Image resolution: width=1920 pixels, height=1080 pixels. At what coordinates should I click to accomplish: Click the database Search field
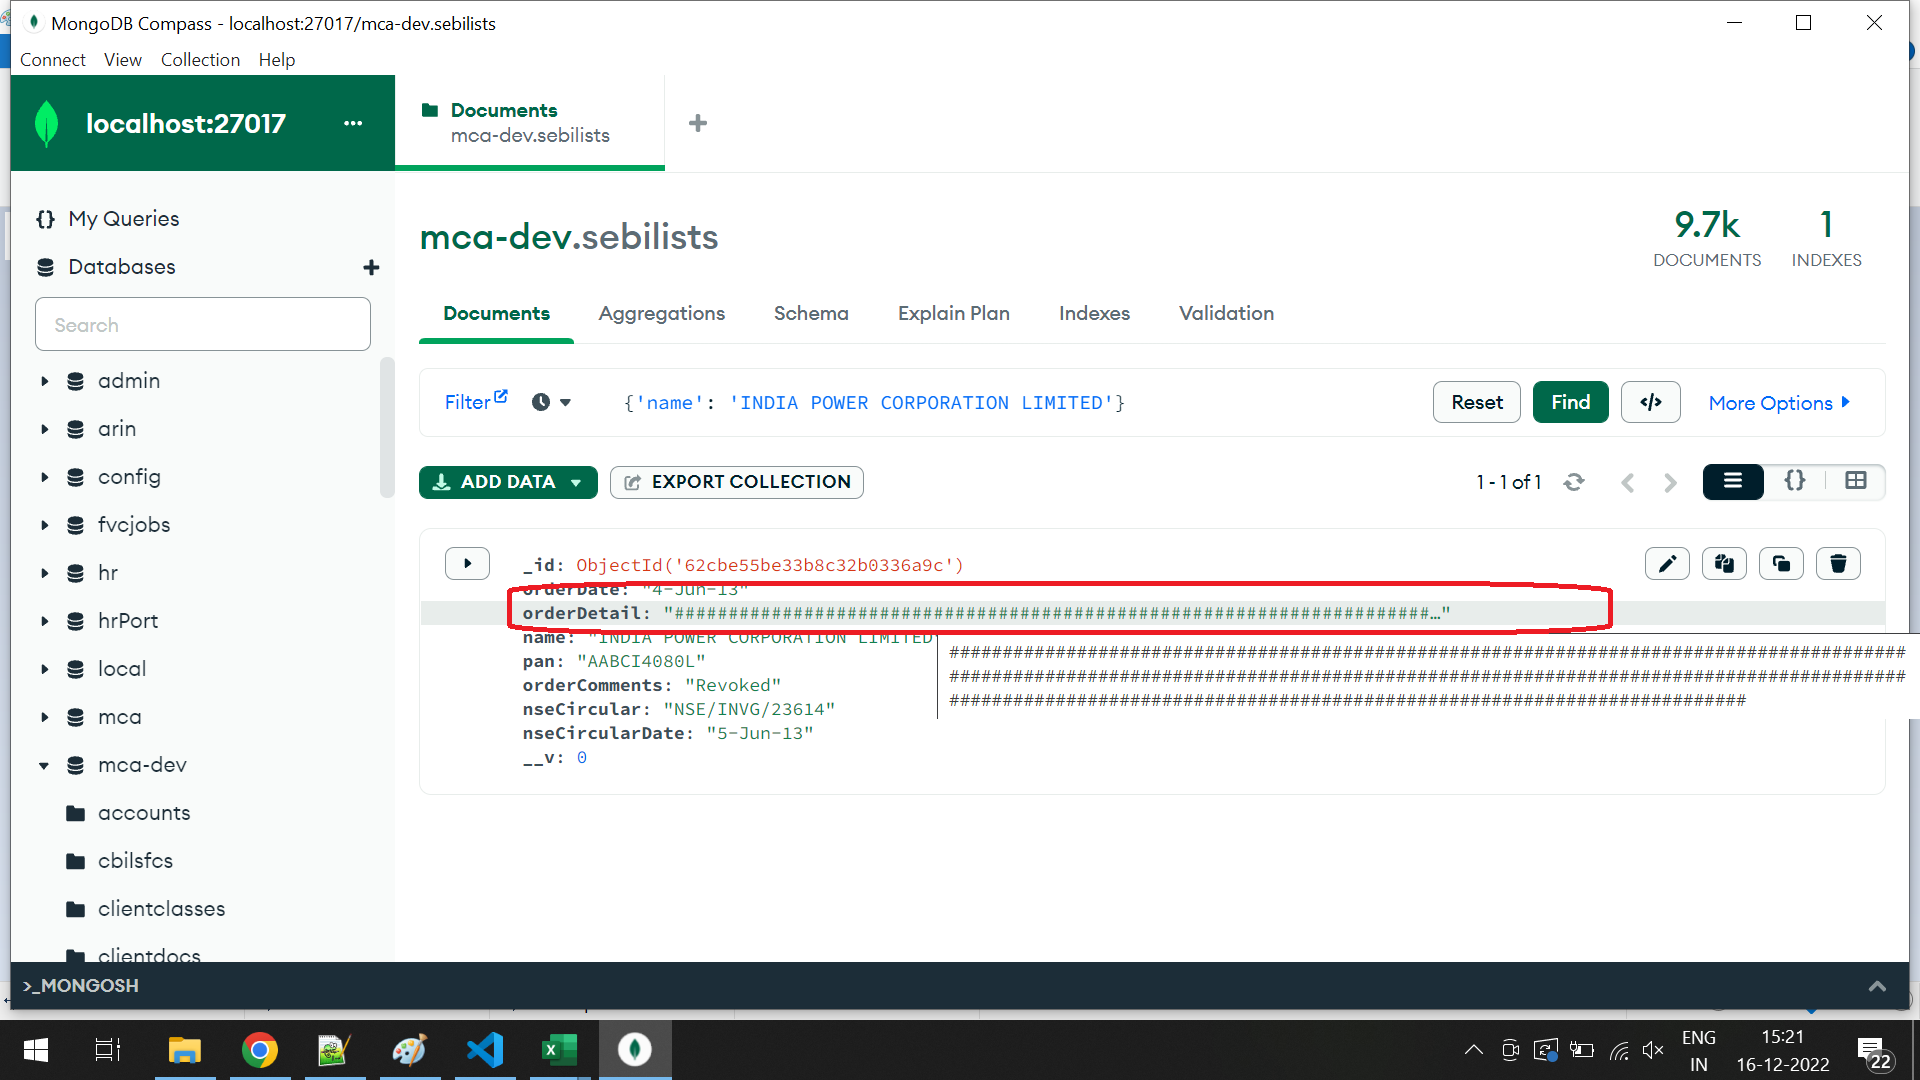(203, 324)
